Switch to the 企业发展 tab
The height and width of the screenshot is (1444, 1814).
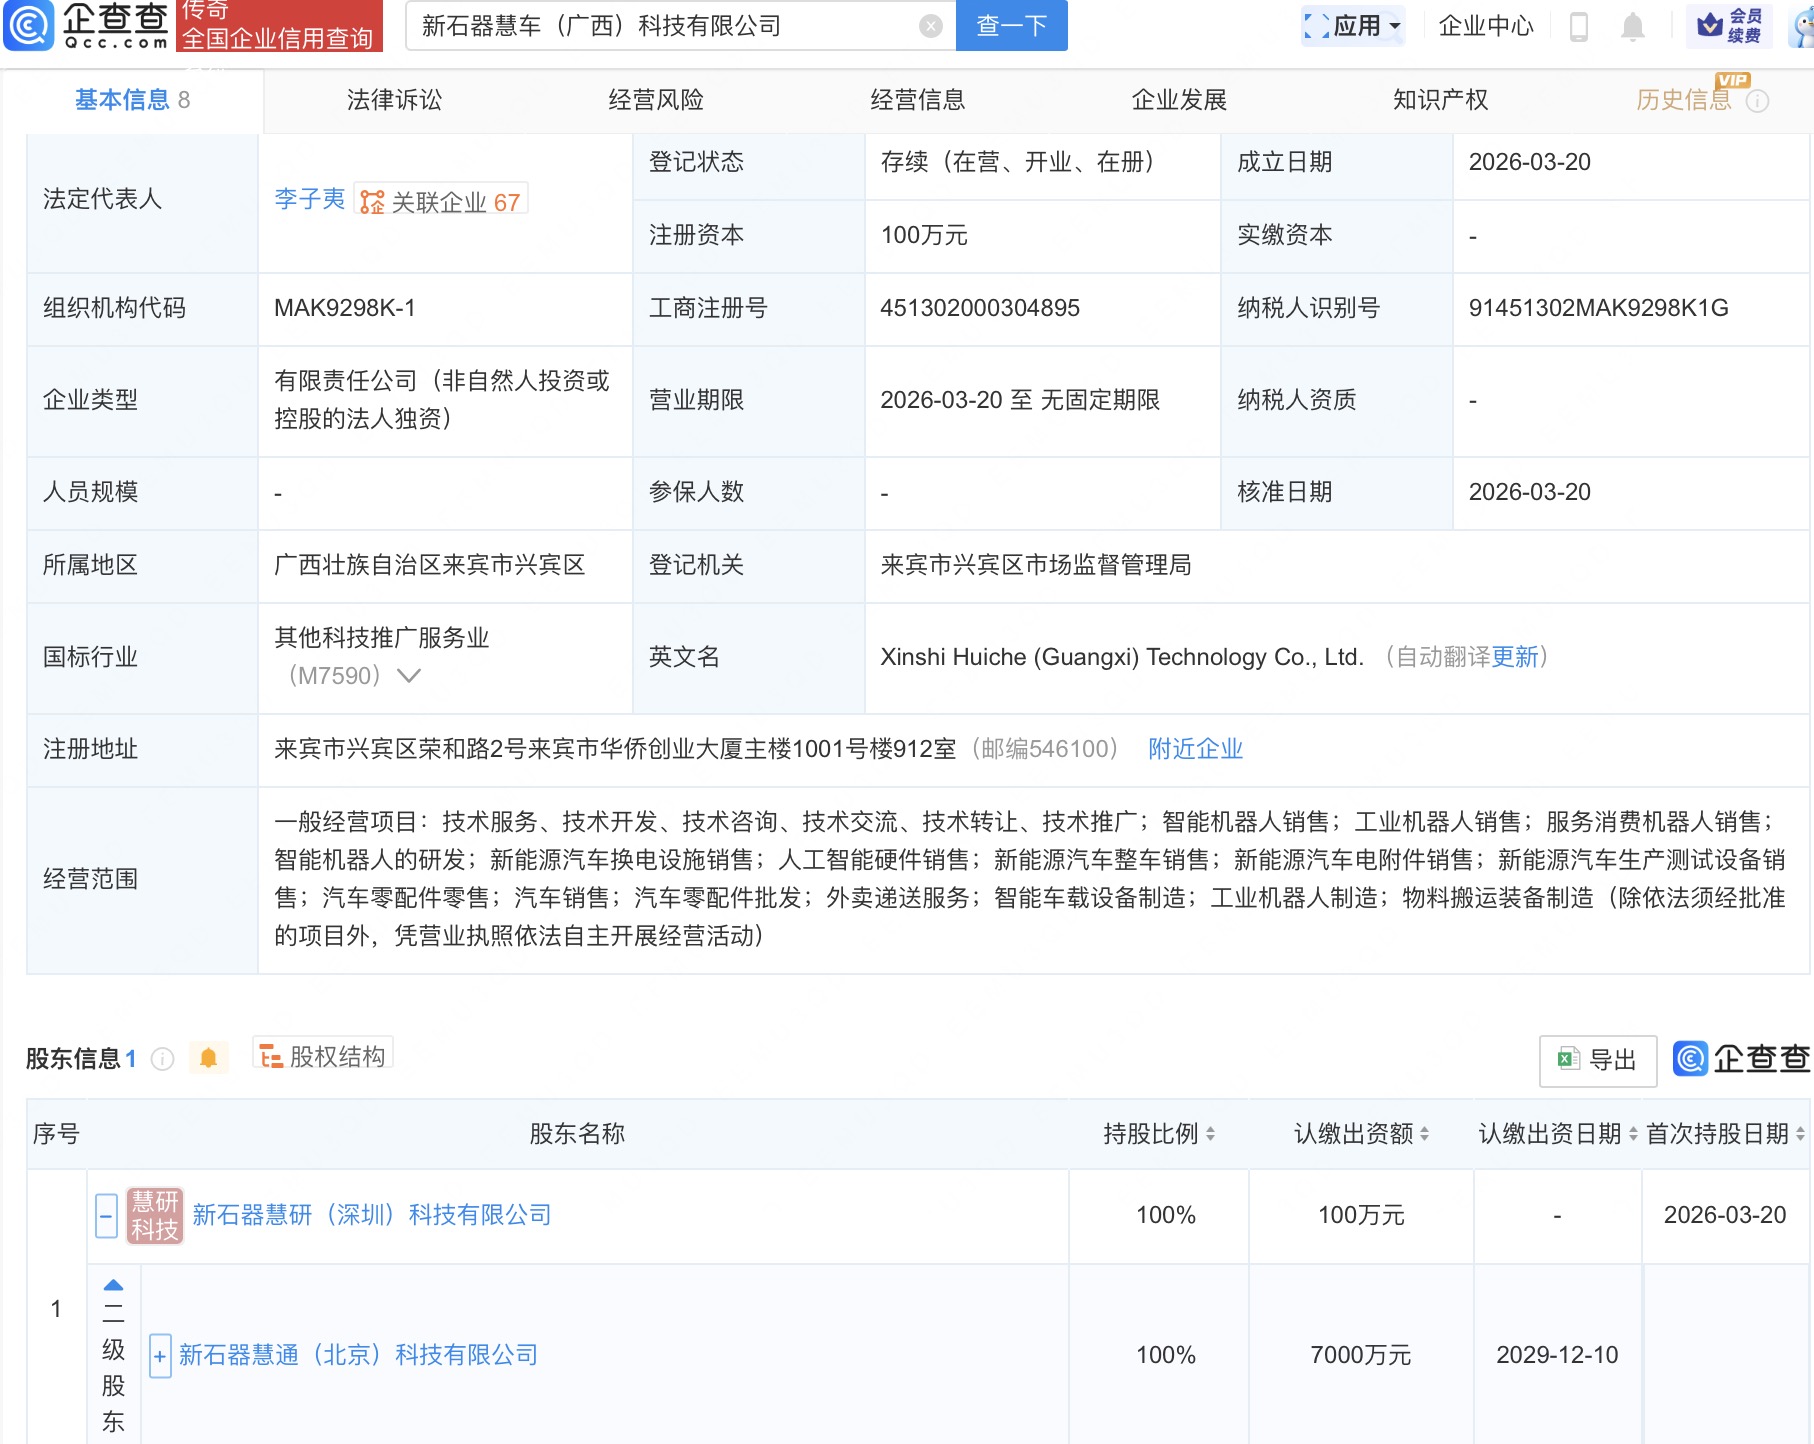pos(1180,100)
